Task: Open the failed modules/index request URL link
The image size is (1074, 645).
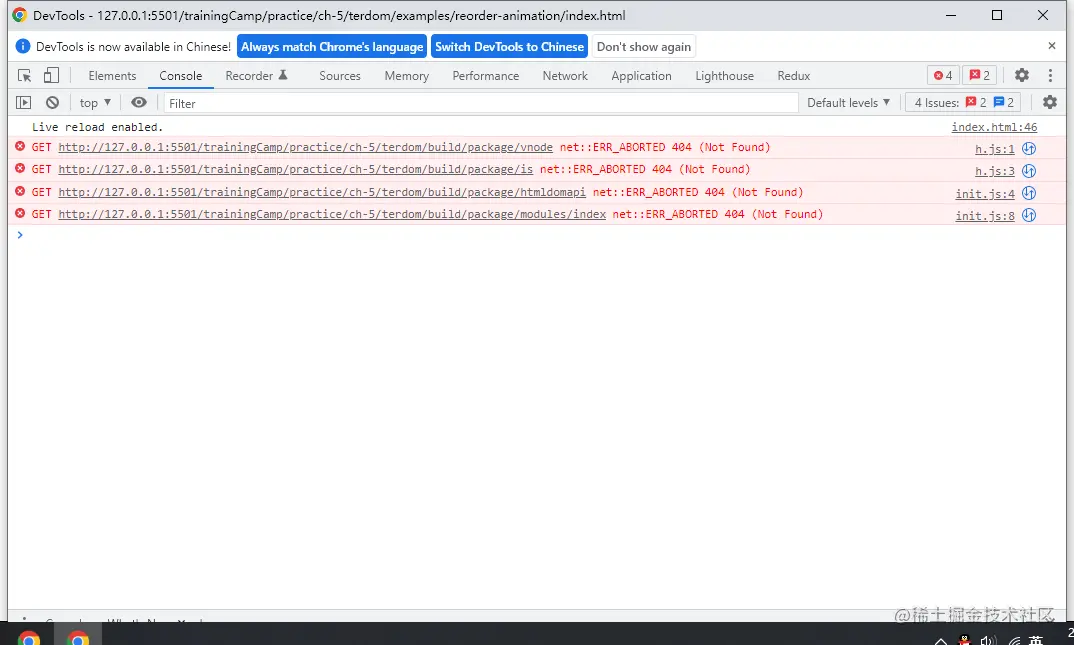Action: click(332, 214)
